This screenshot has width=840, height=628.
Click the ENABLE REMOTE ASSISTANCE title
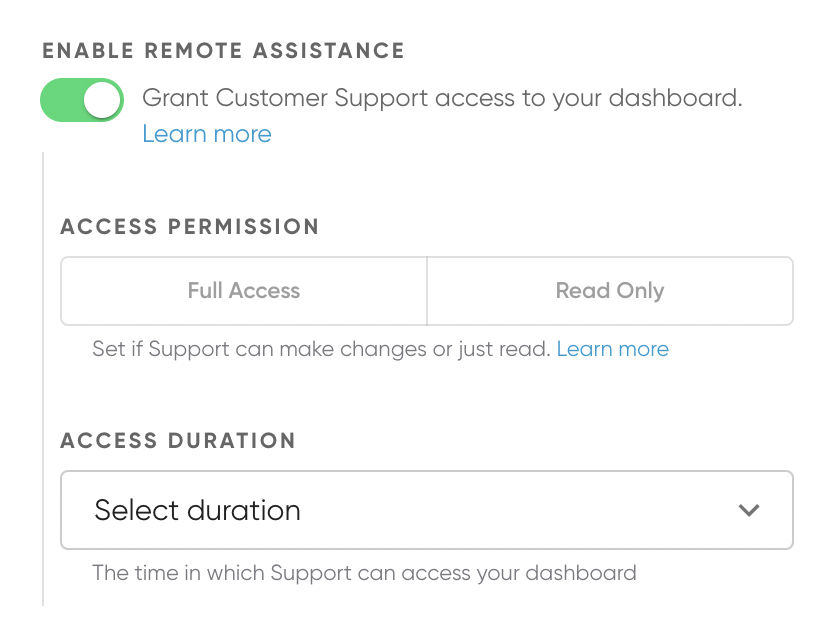tap(222, 50)
